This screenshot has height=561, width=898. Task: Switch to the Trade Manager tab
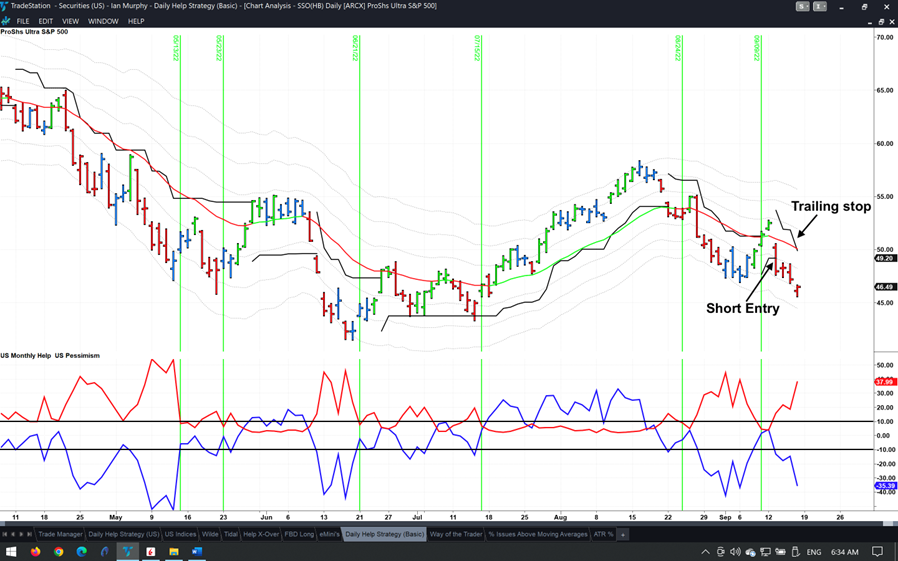(x=61, y=535)
